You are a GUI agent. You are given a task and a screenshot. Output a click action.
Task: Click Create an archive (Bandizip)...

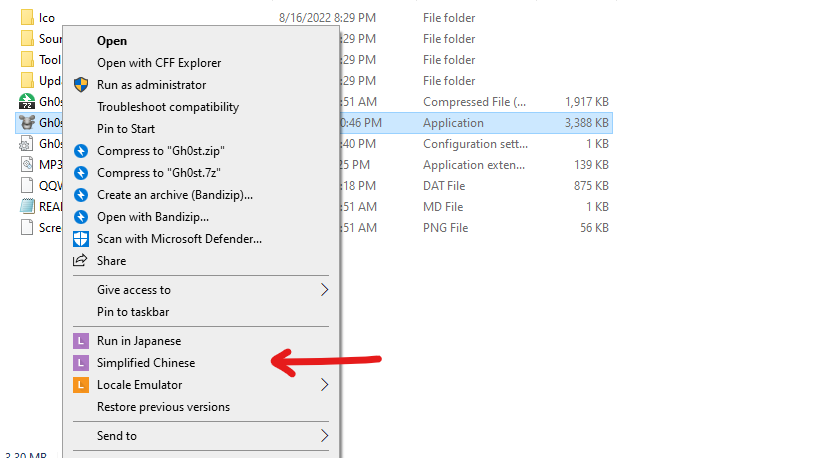(174, 195)
